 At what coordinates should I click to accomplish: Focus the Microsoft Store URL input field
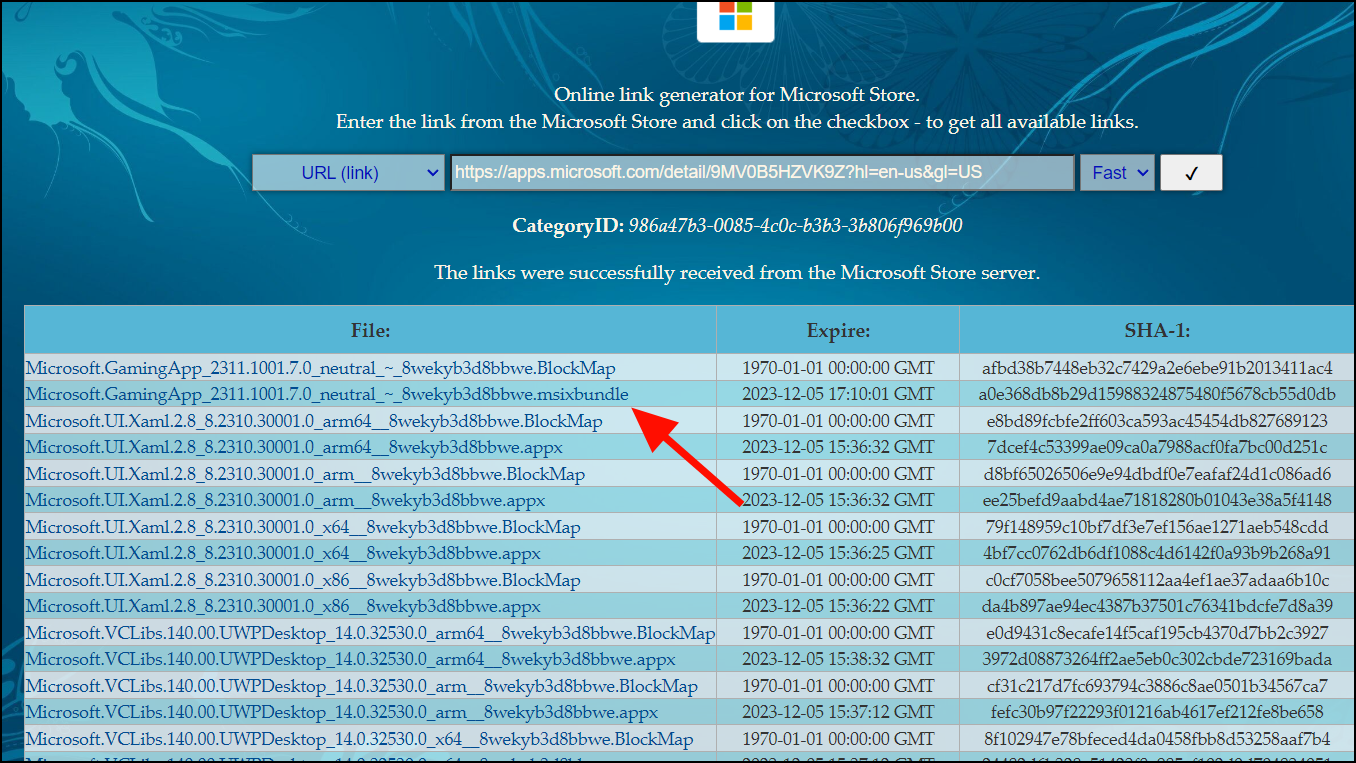pos(762,172)
